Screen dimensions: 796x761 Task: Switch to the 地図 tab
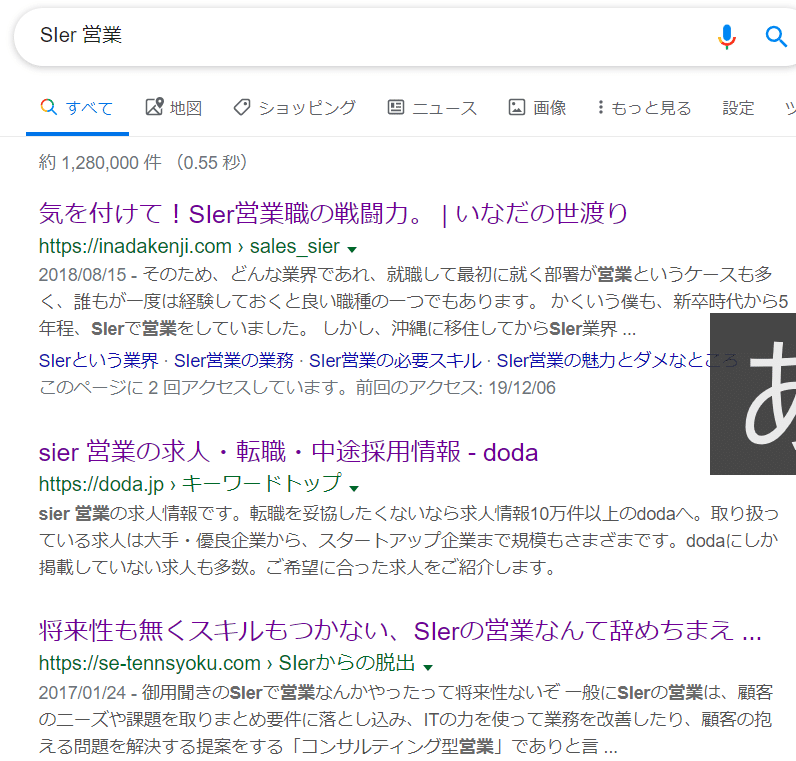click(x=174, y=108)
